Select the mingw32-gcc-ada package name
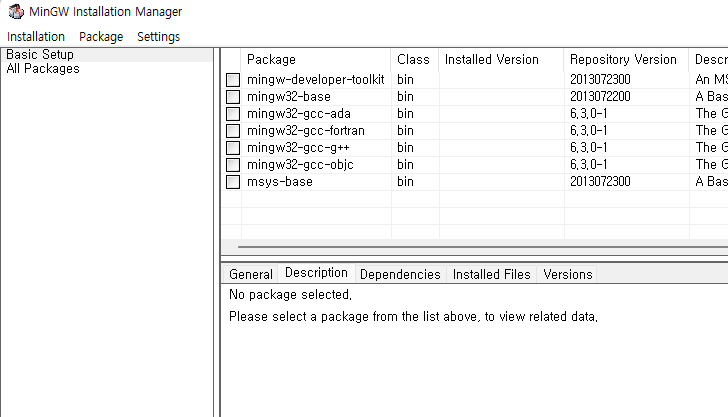728x417 pixels. click(299, 114)
